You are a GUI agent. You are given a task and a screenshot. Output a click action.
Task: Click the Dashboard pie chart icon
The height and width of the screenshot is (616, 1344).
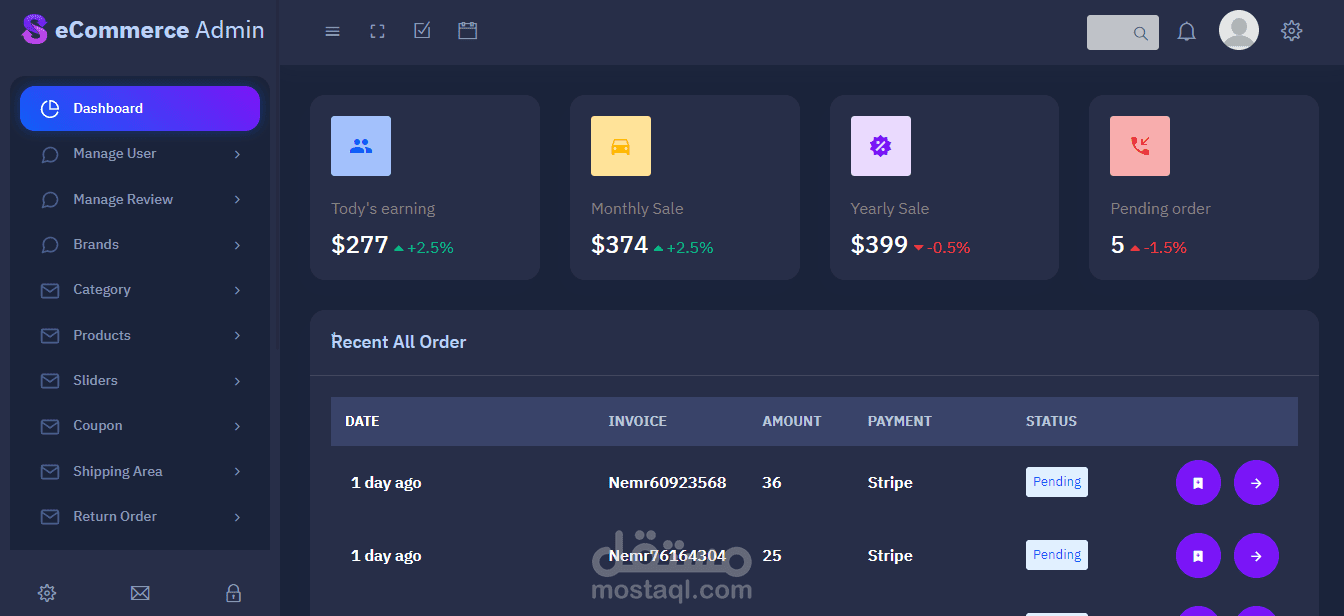coord(50,108)
